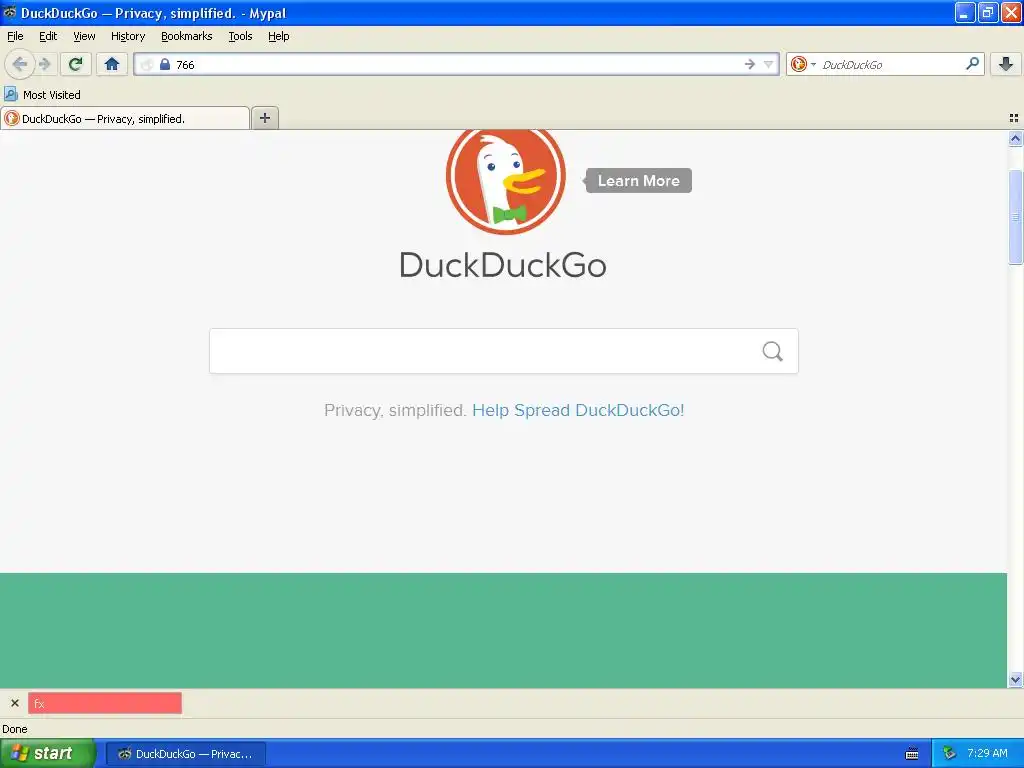Click the Privacy, simplified. tagline text

(394, 410)
